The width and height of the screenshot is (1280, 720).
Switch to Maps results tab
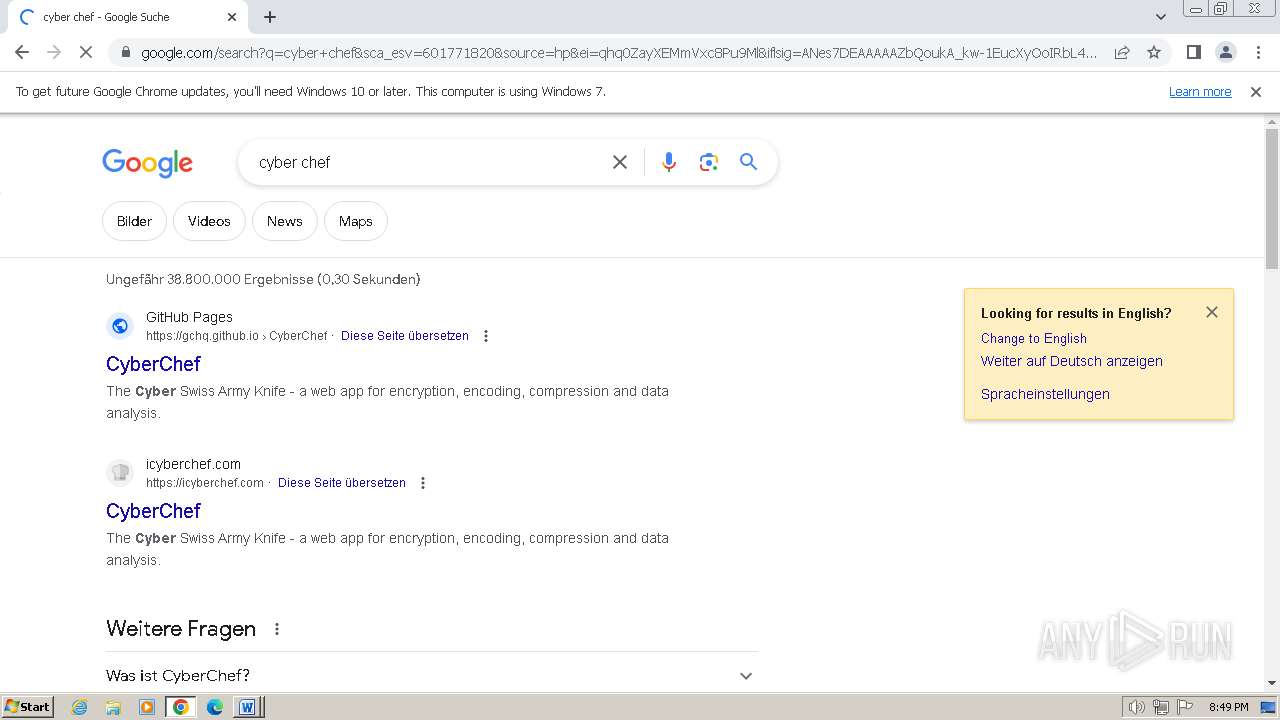[355, 221]
